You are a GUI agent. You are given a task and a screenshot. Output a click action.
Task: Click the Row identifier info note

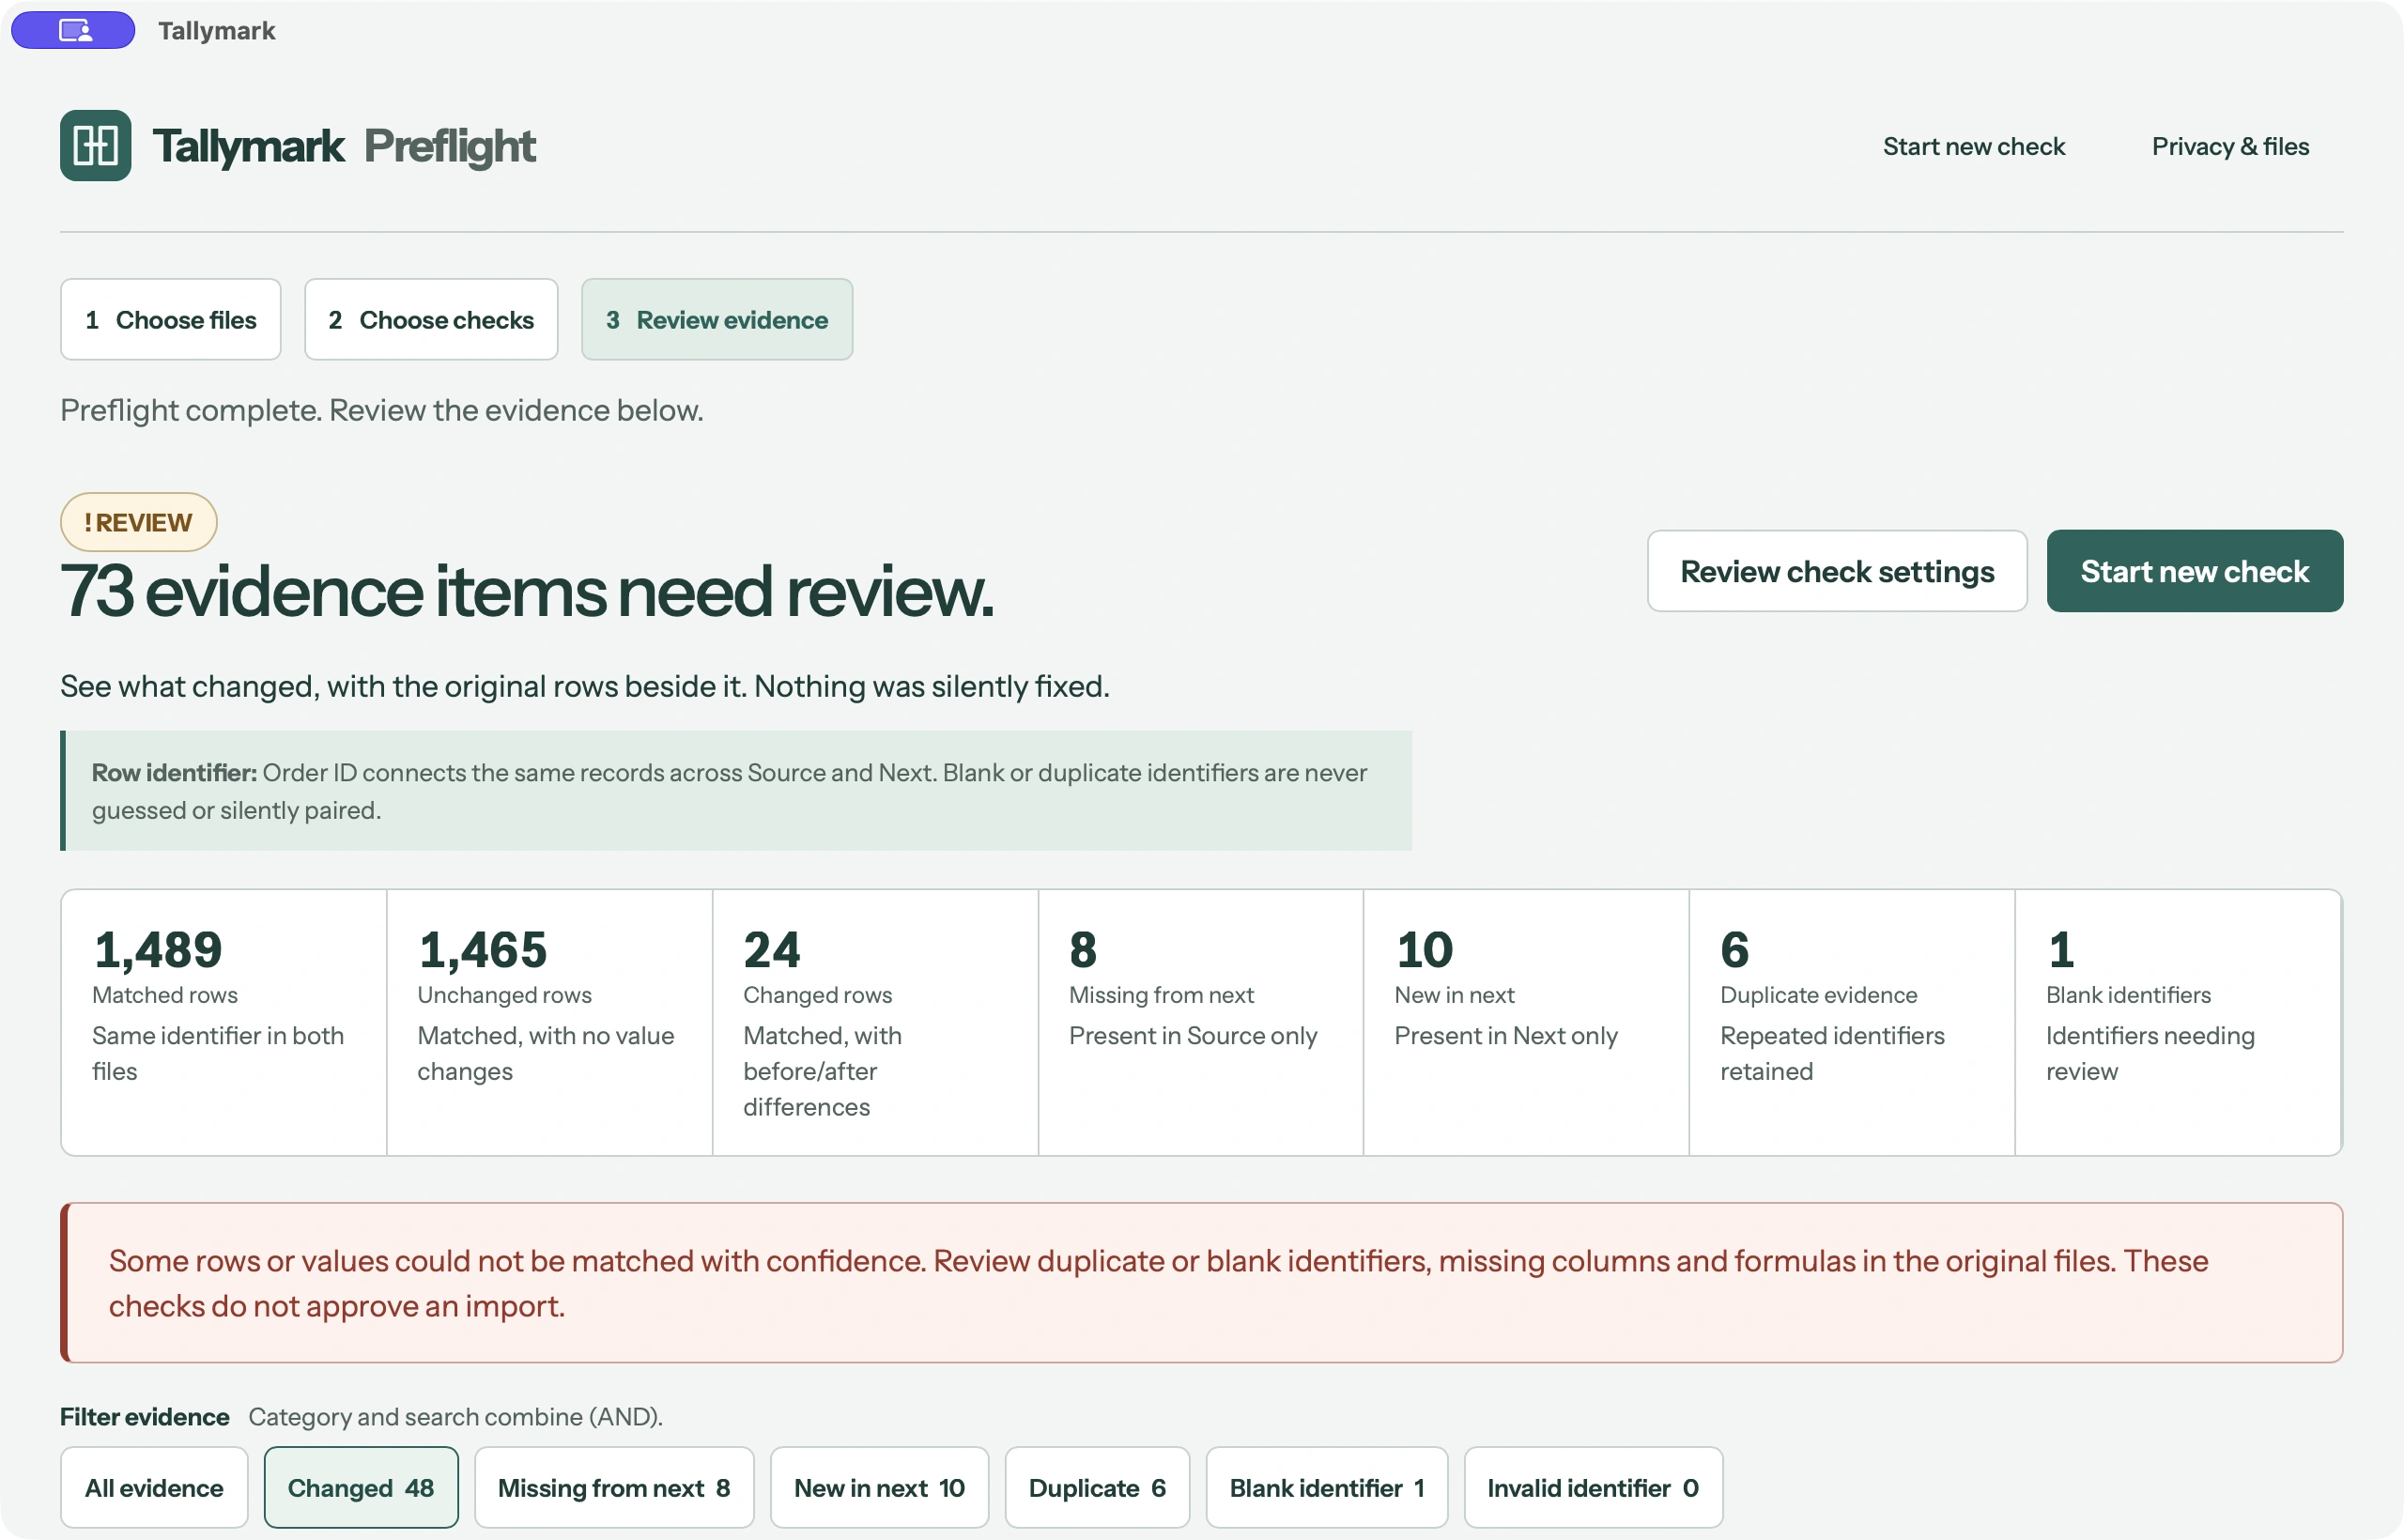pyautogui.click(x=736, y=790)
